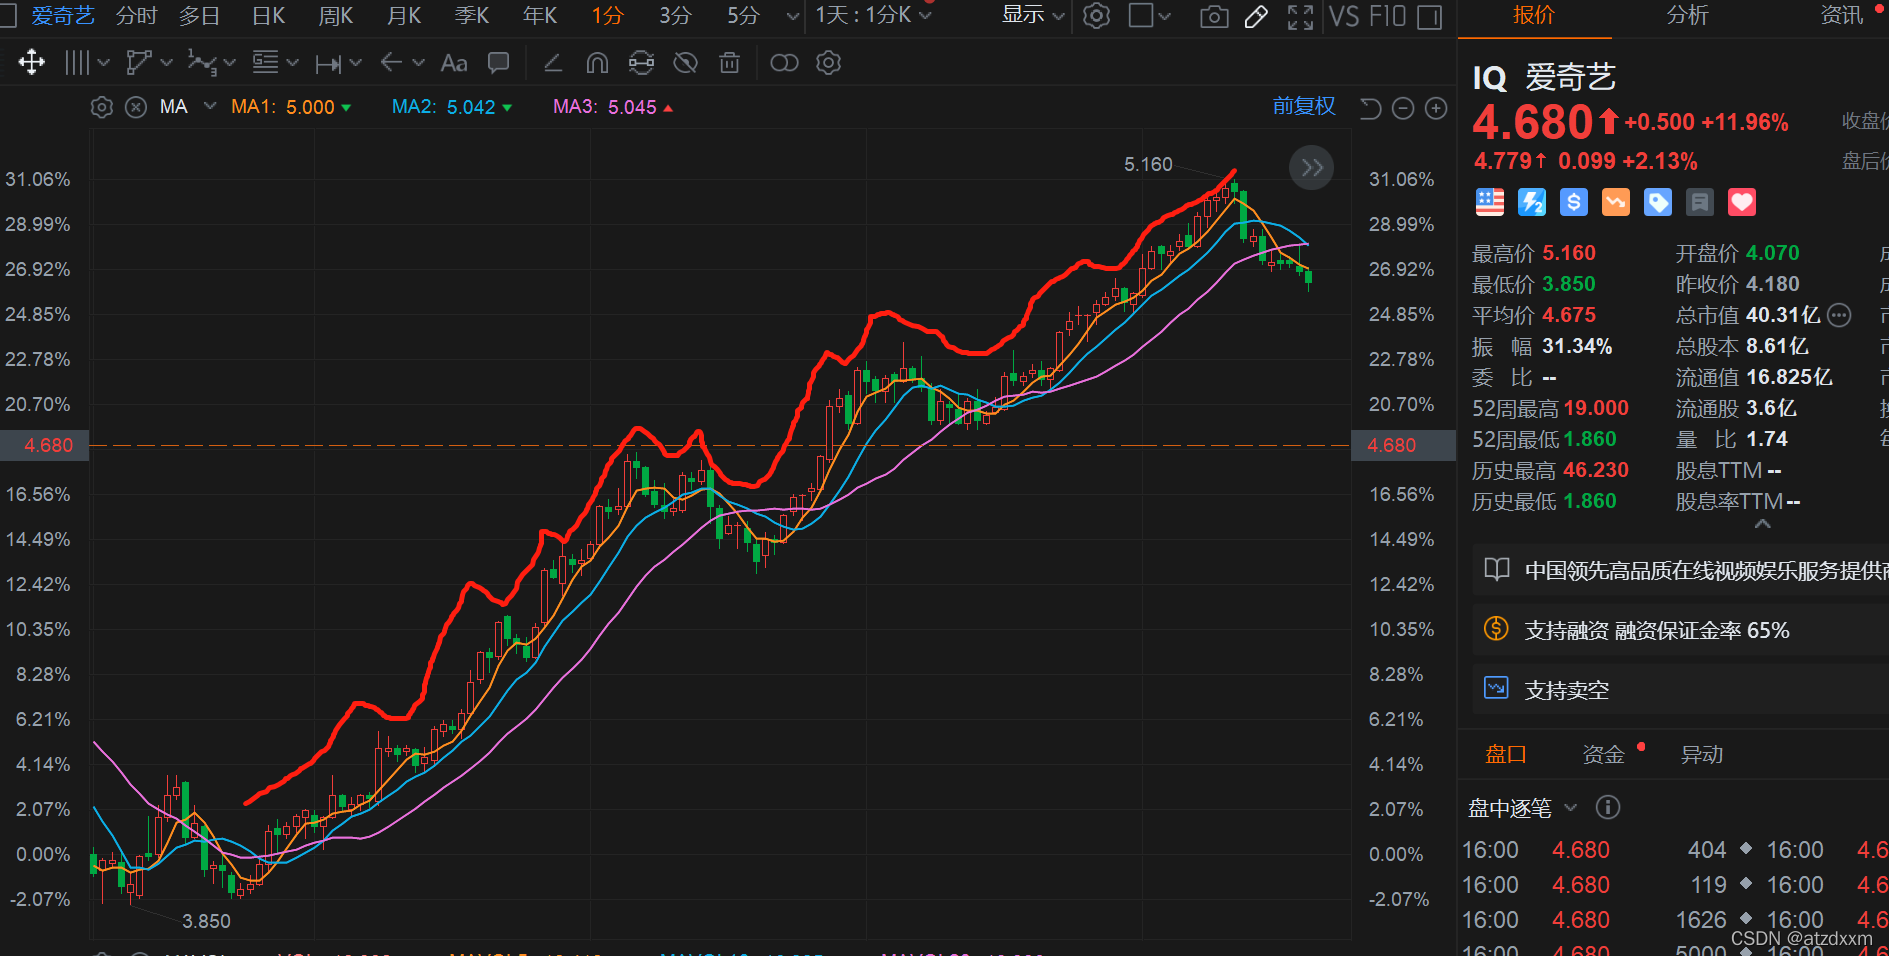Open drawing toolbar settings gear
This screenshot has height=956, width=1889.
point(828,63)
